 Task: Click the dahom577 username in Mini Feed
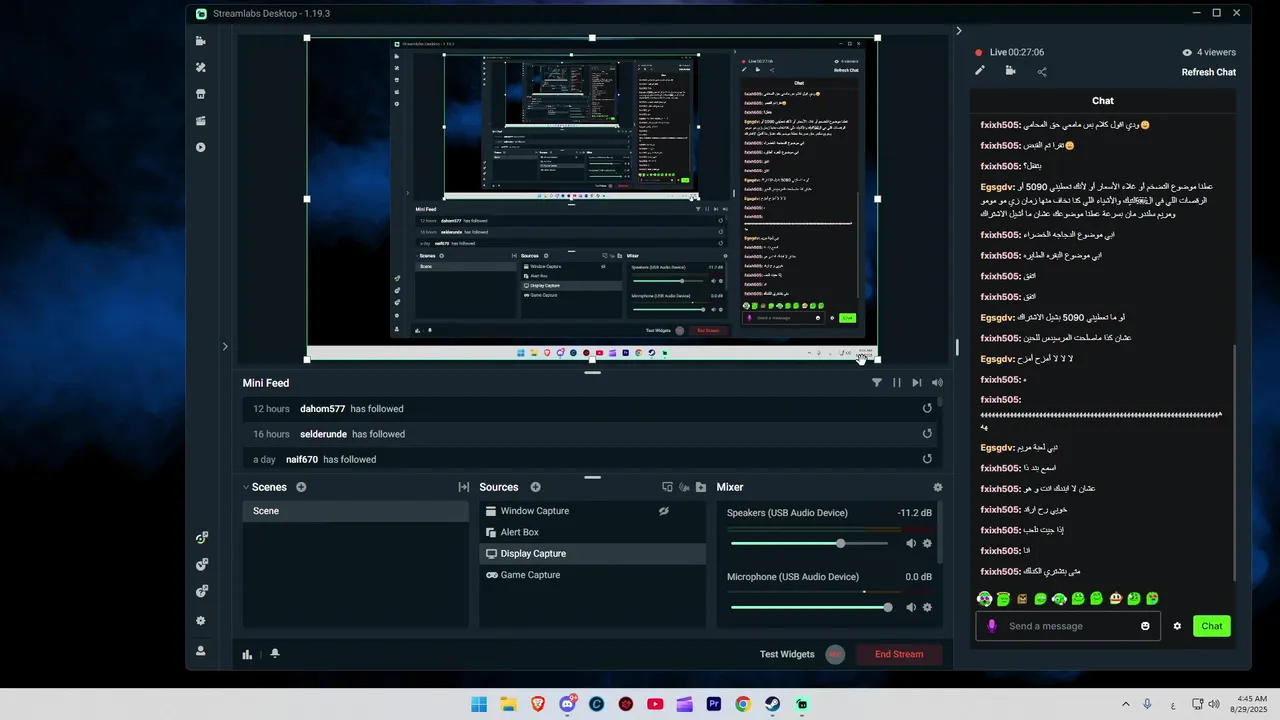point(324,409)
